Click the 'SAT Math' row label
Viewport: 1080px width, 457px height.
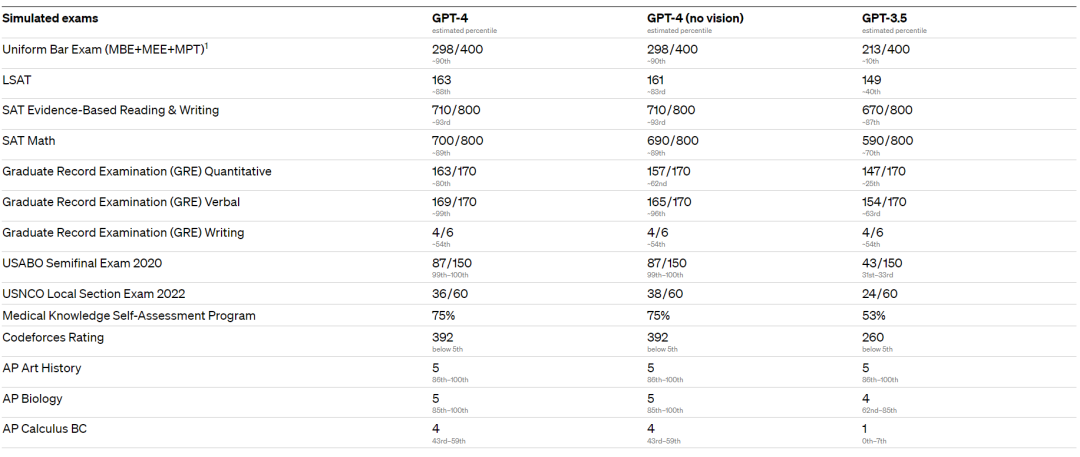click(x=31, y=141)
